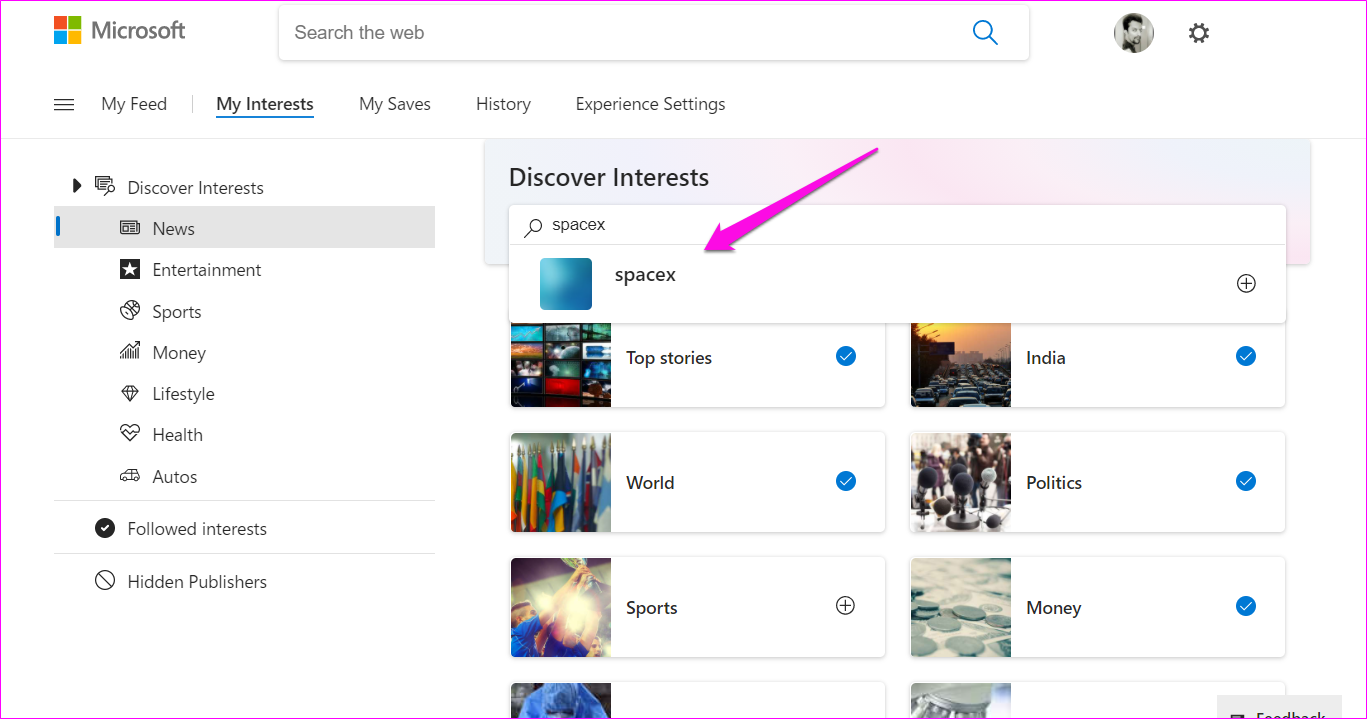This screenshot has width=1367, height=719.
Task: Toggle the Politics interest checkmark
Action: [1245, 481]
